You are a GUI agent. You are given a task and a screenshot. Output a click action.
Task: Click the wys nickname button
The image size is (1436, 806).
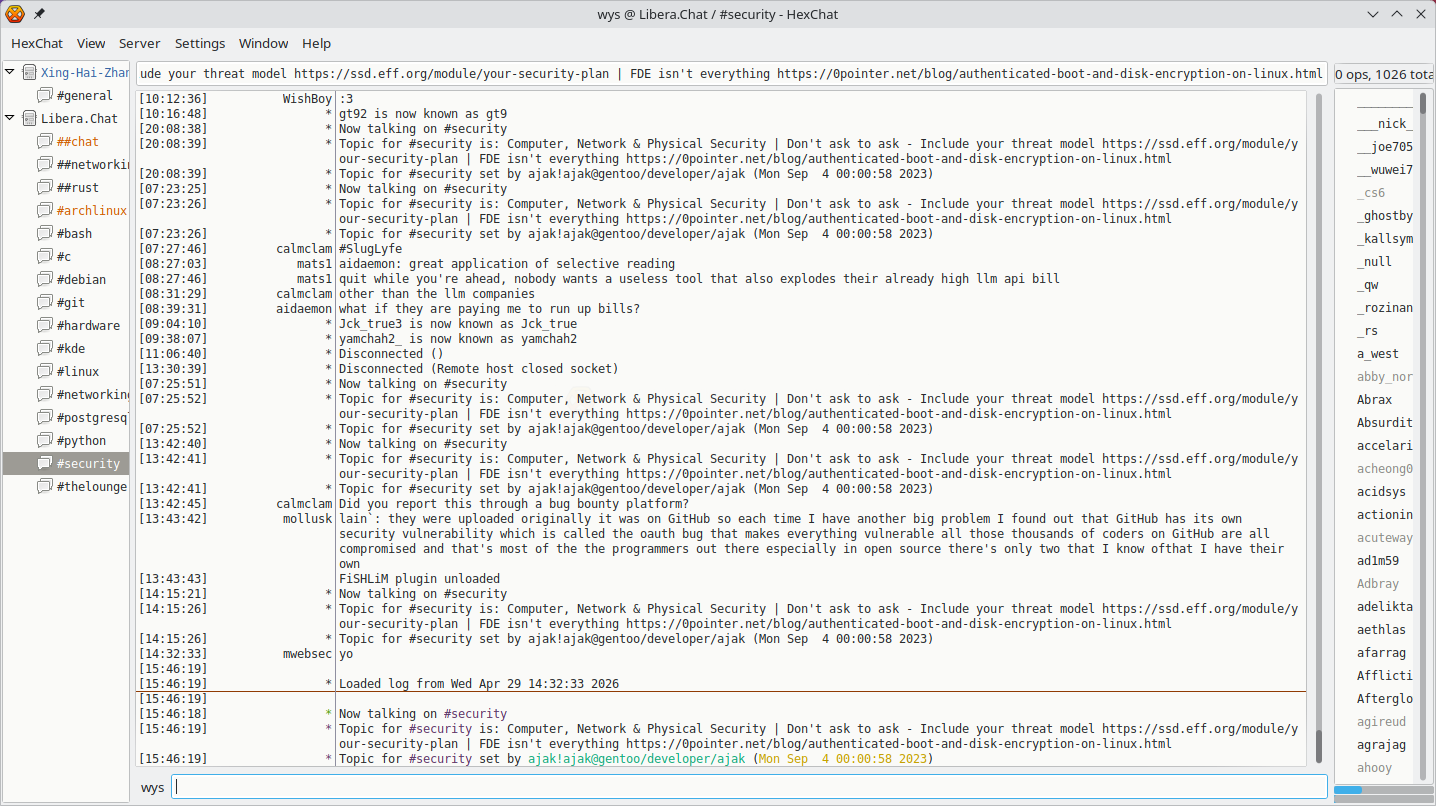coord(152,788)
